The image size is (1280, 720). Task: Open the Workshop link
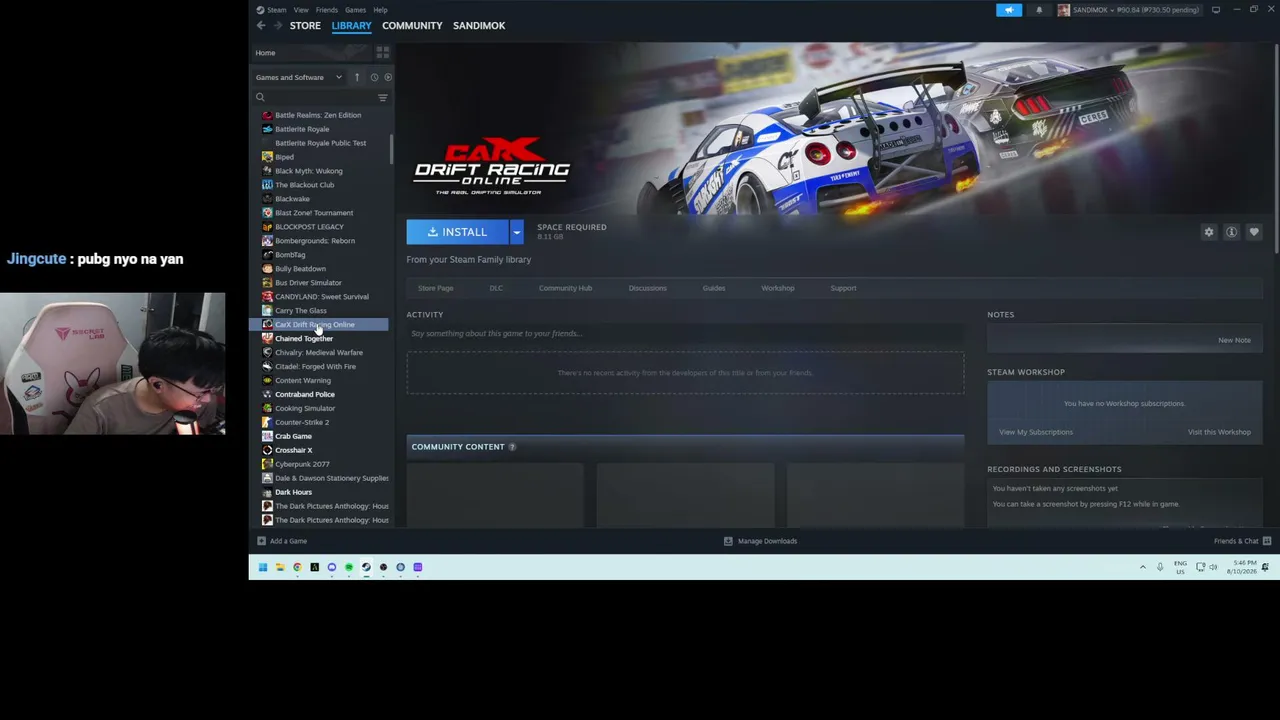coord(778,288)
